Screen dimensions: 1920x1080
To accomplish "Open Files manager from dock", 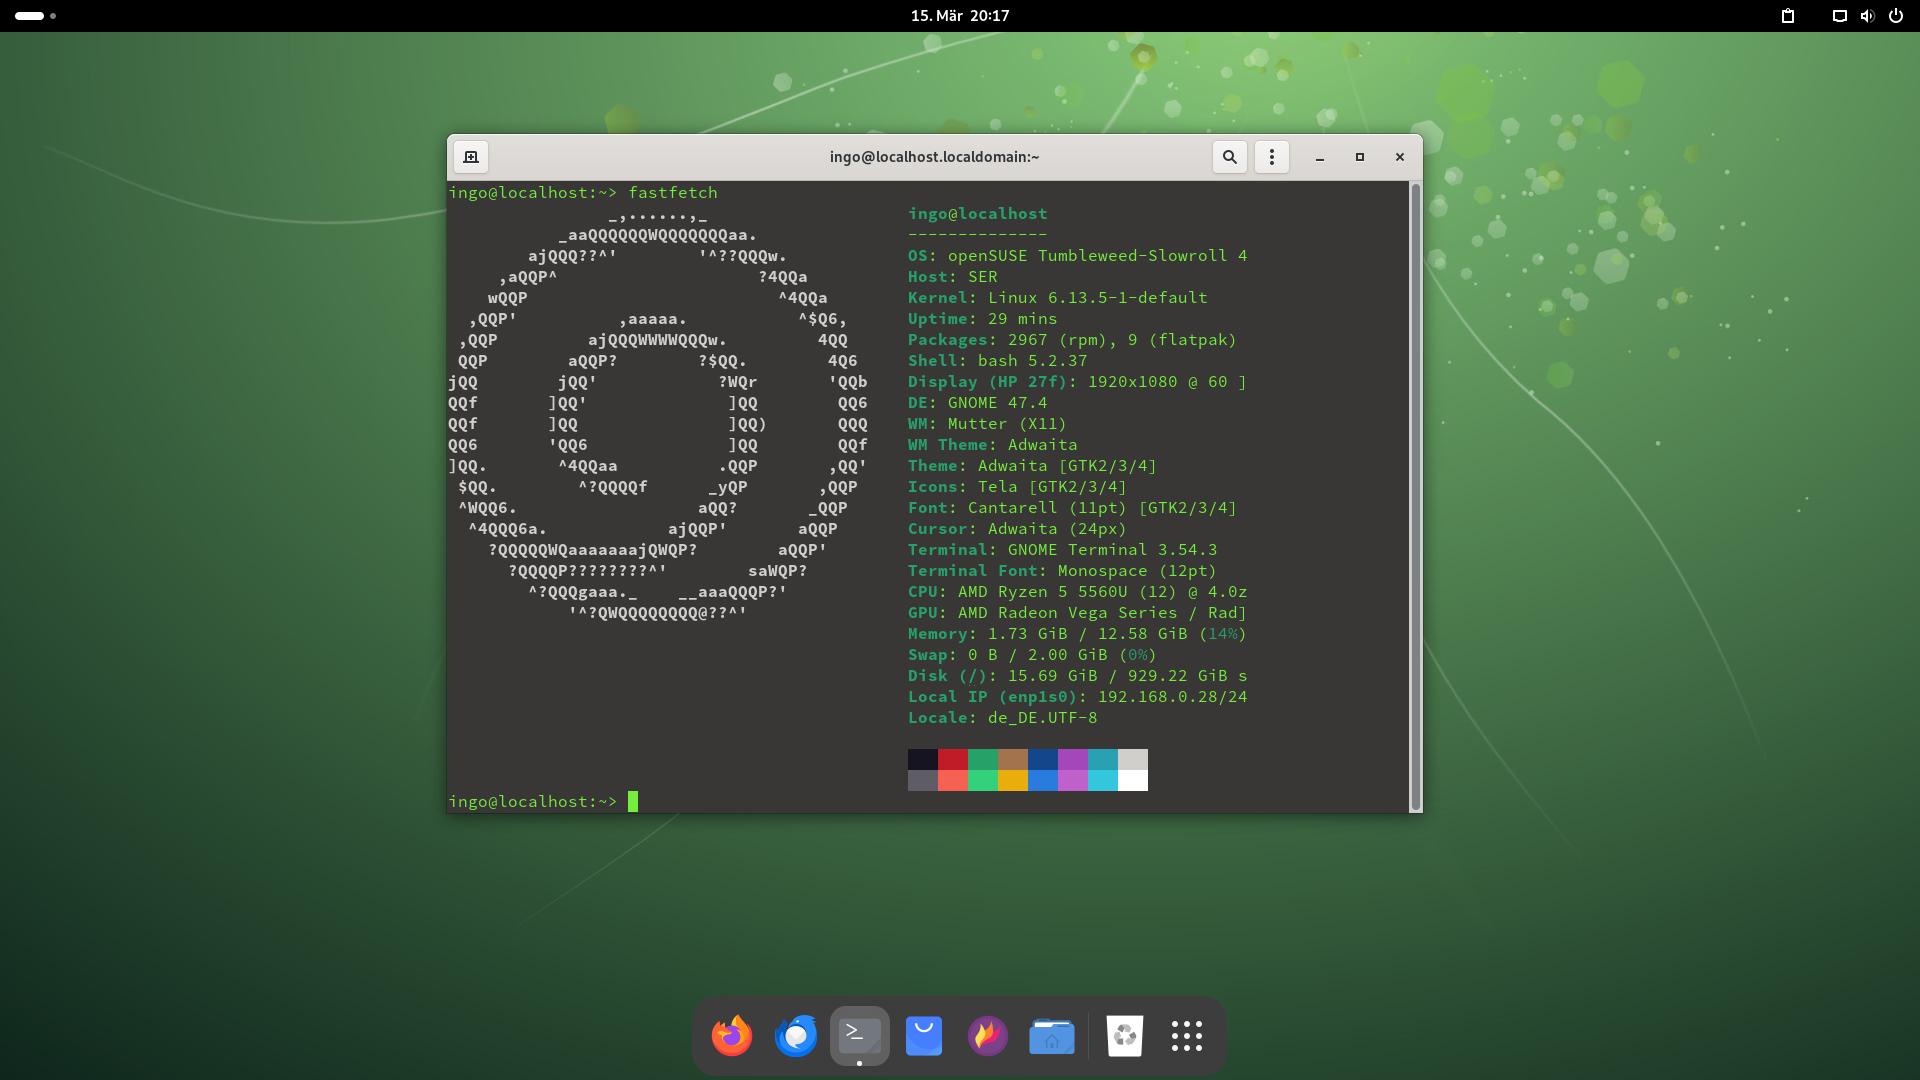I will pos(1052,1036).
